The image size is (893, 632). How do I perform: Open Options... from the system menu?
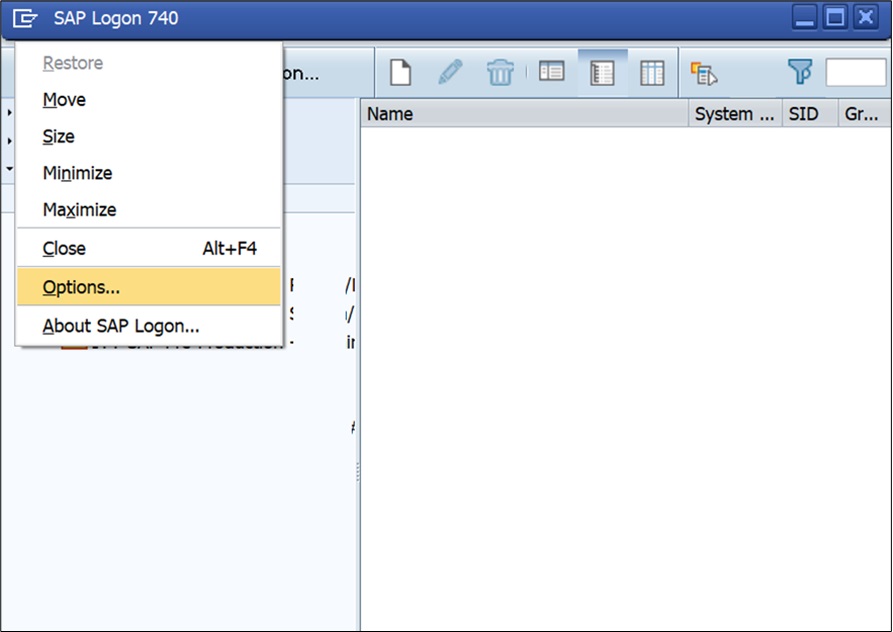[x=148, y=287]
